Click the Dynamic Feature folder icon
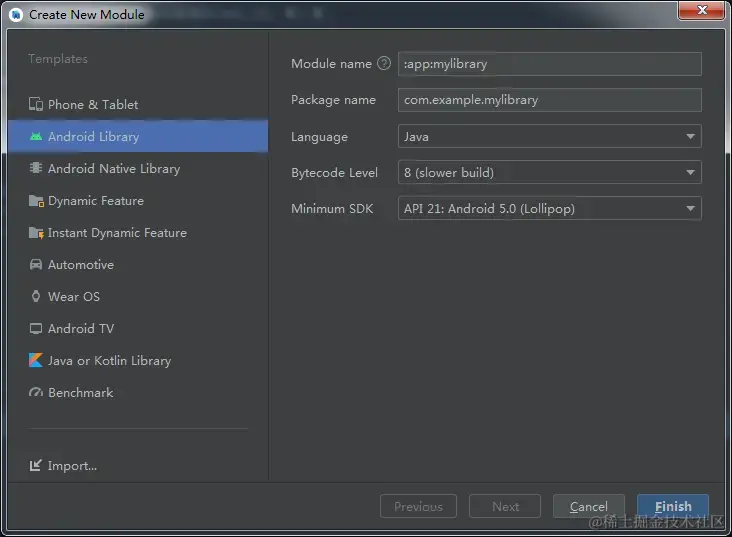The width and height of the screenshot is (732, 537). 36,201
